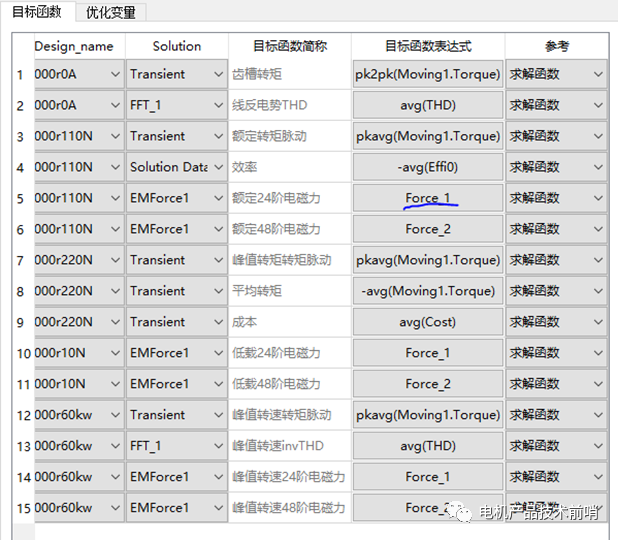Click pk2pk(Moving1.Torque) expression button
618x540 pixels.
click(x=428, y=74)
